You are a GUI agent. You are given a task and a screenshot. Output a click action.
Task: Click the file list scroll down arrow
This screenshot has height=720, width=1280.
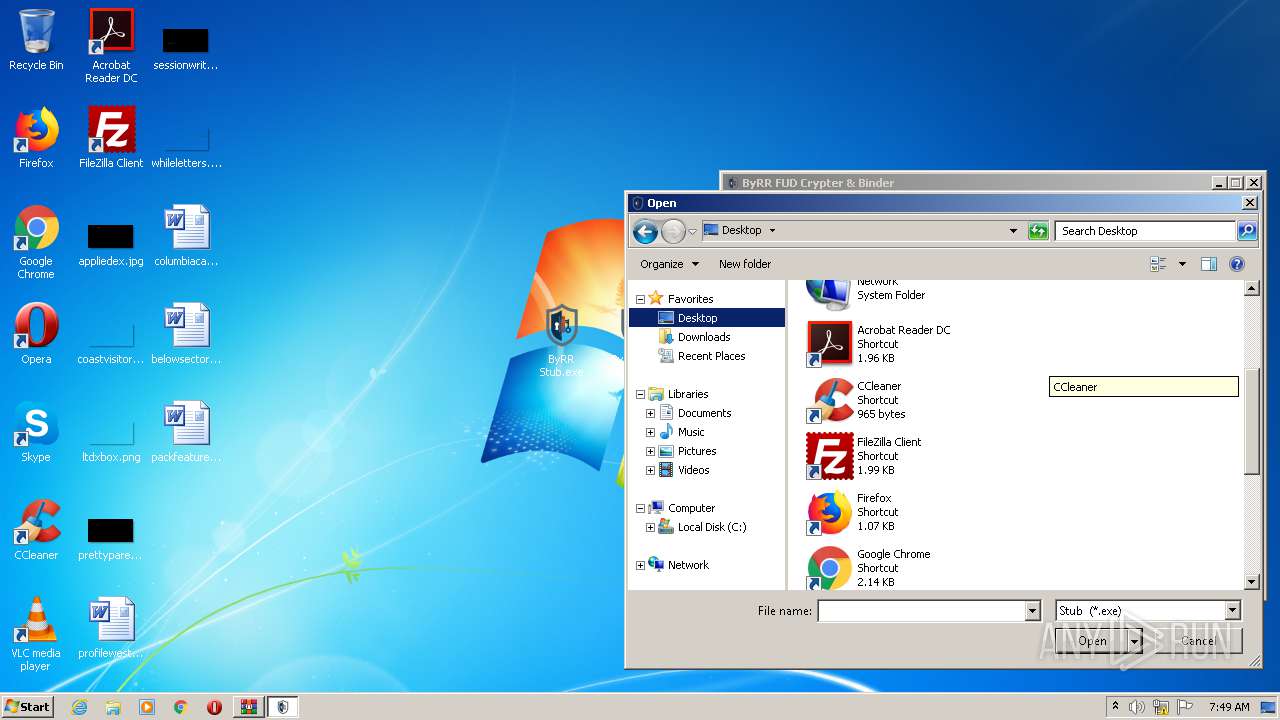click(x=1252, y=582)
